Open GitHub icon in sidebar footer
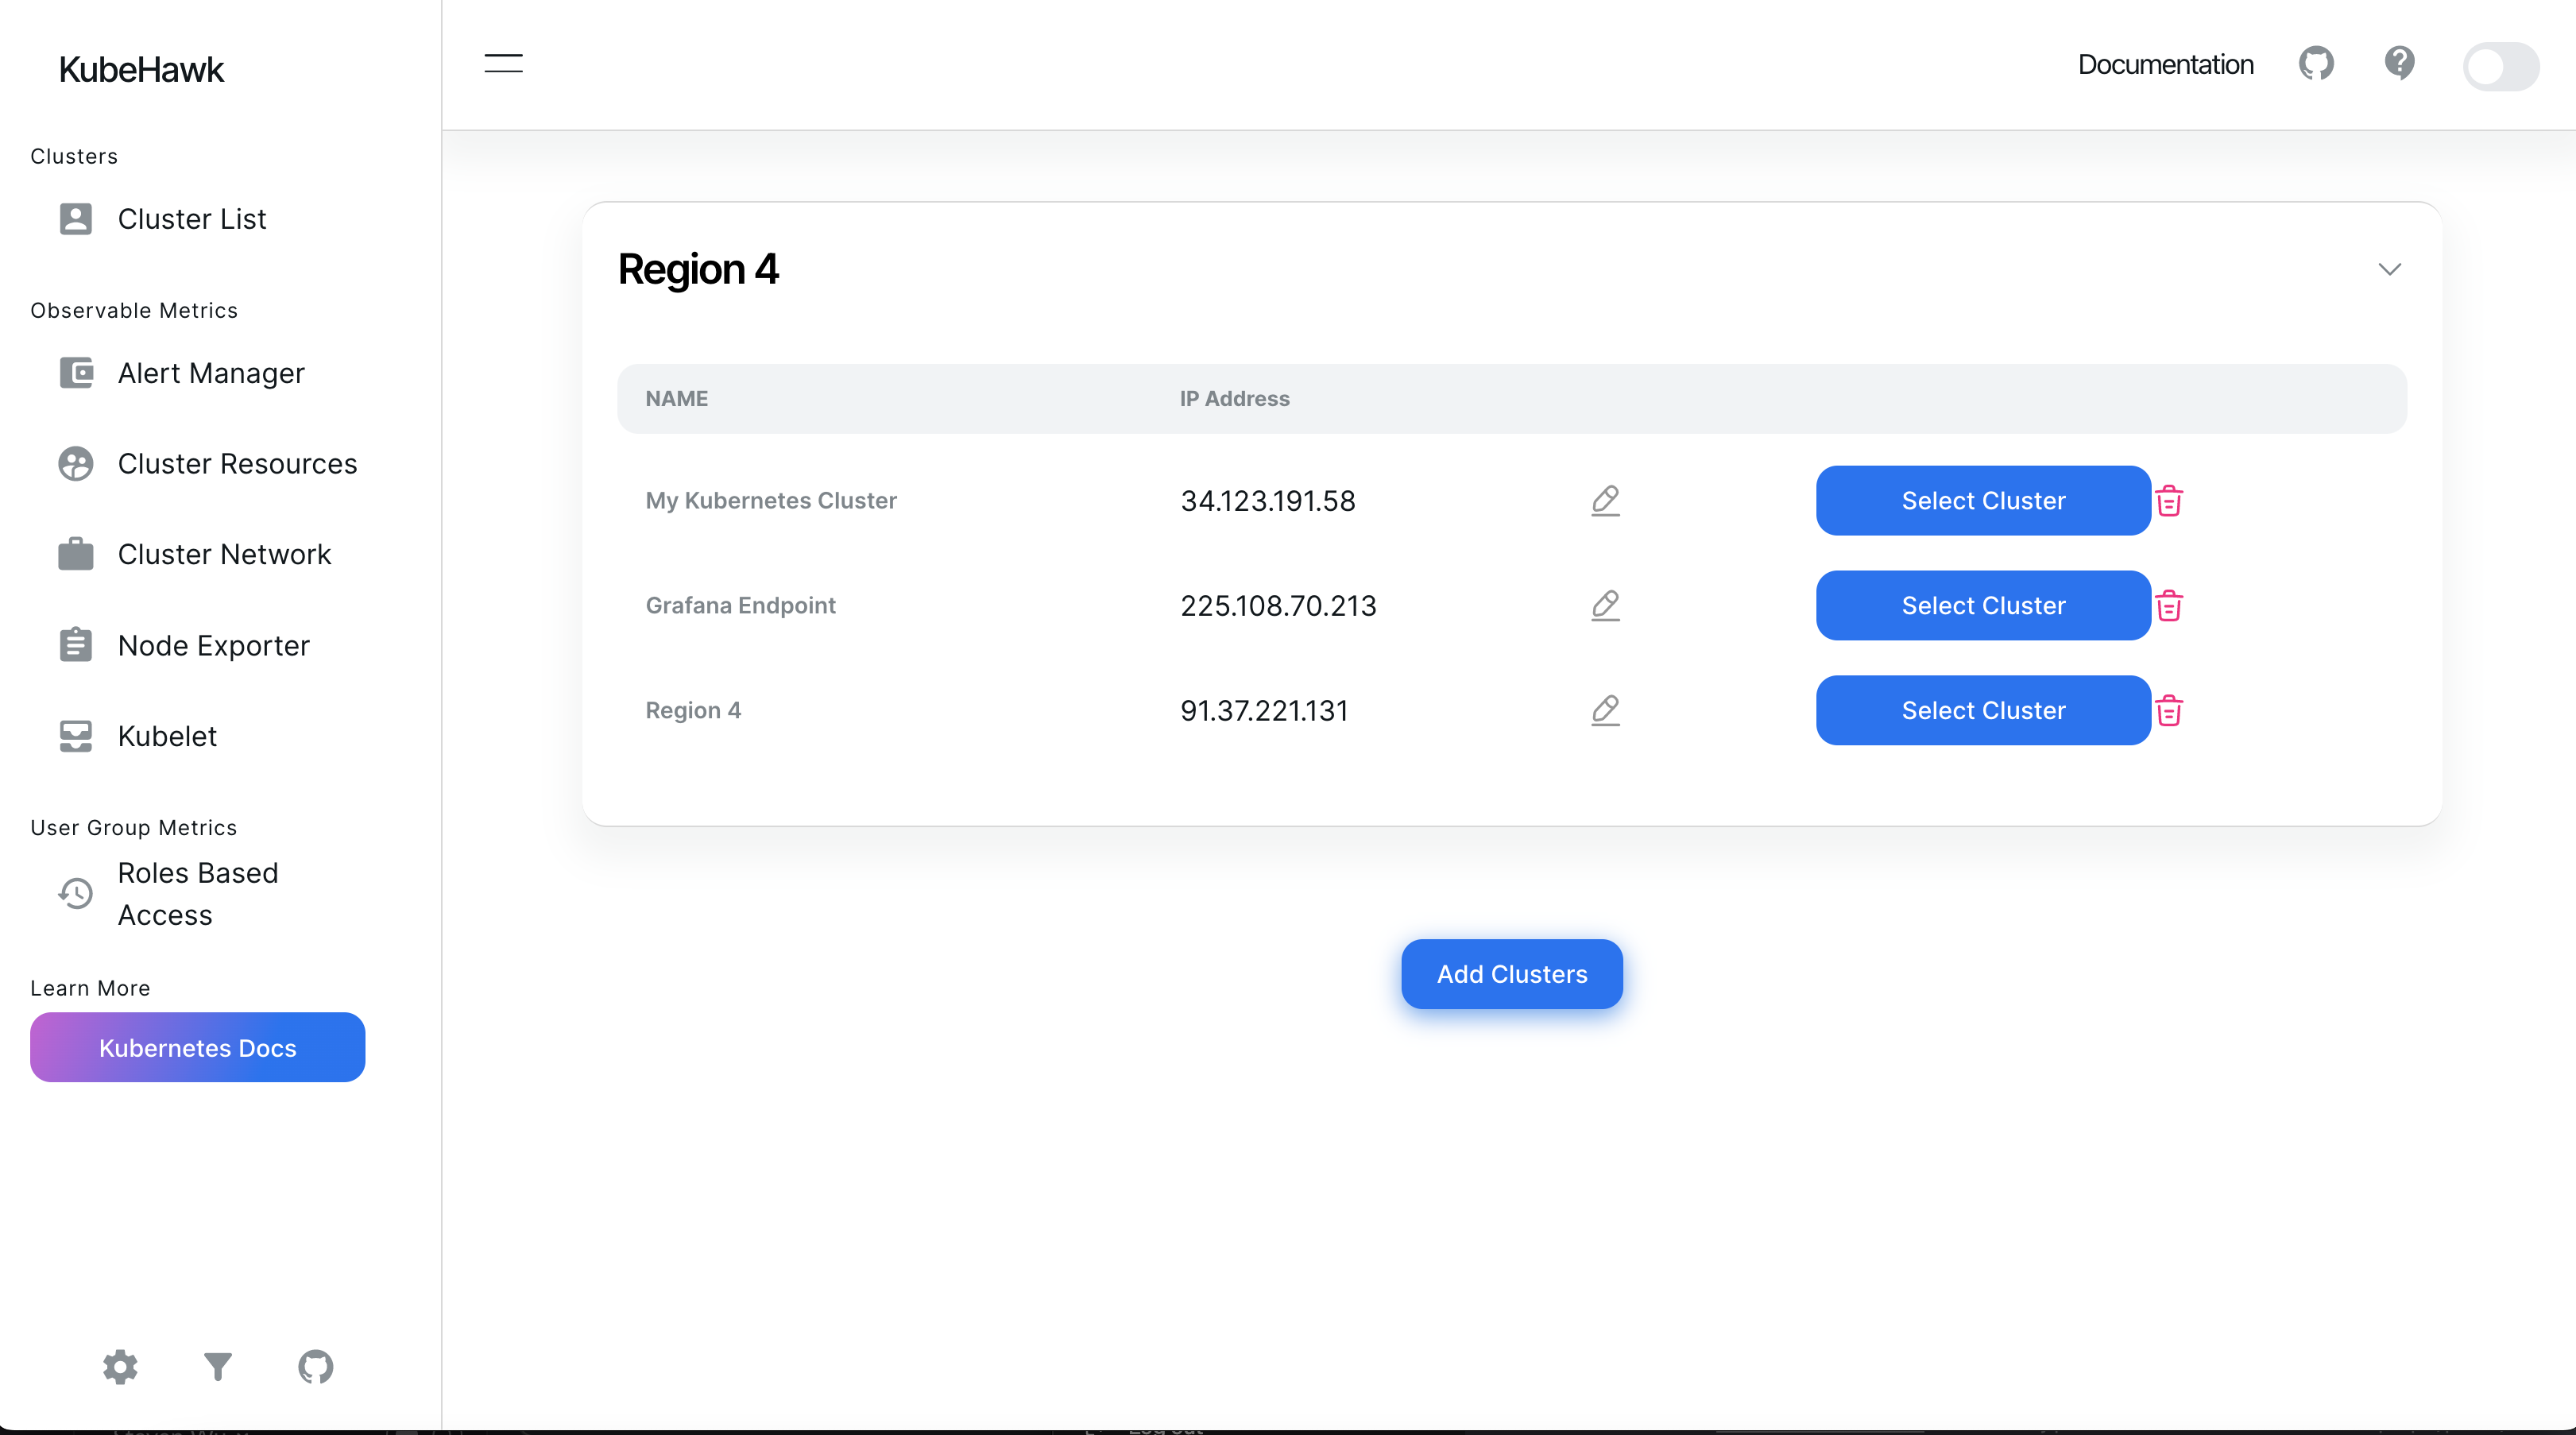The image size is (2576, 1435). (x=316, y=1367)
